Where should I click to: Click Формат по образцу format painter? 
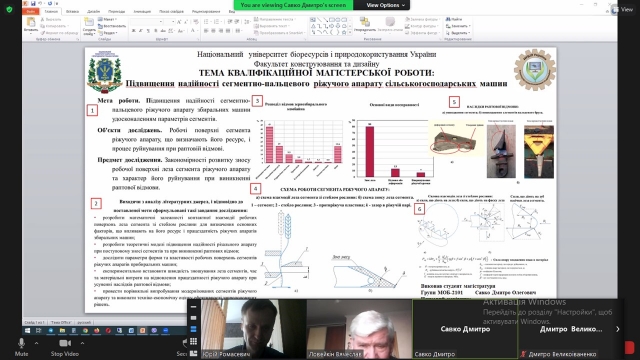(59, 33)
